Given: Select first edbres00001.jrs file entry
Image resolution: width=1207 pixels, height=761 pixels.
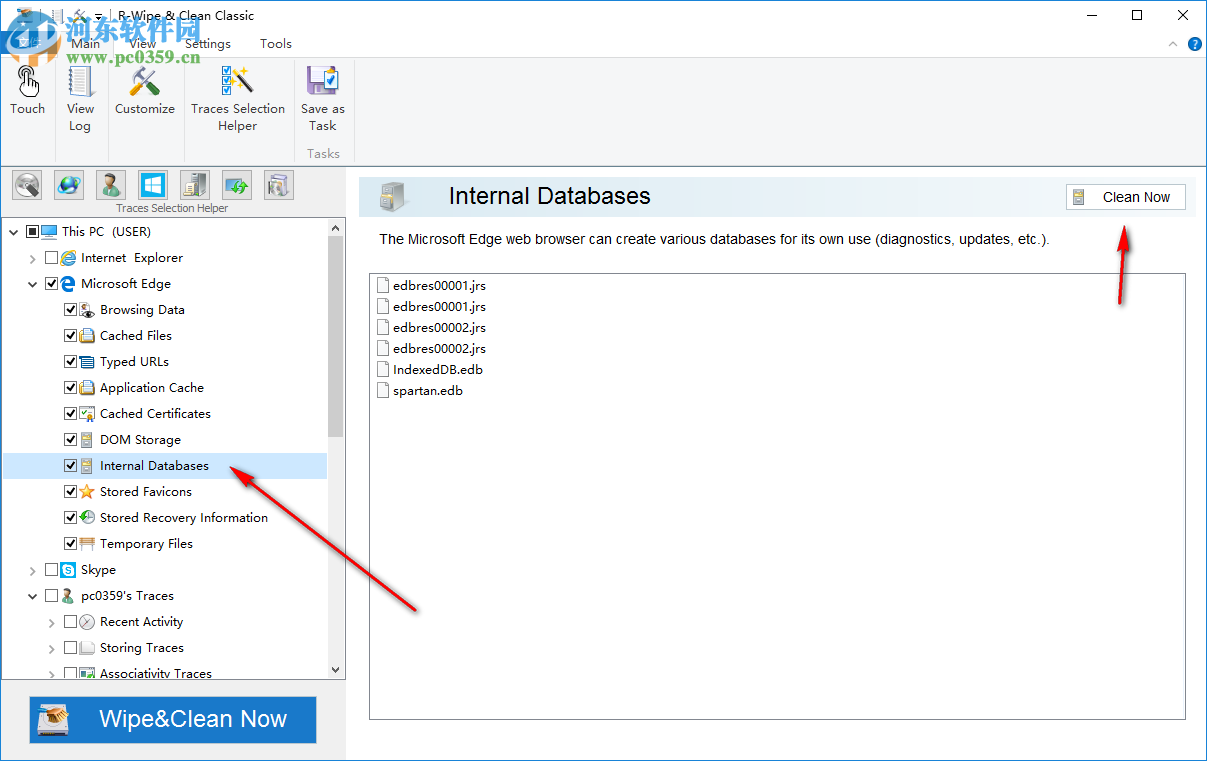Looking at the screenshot, I should (x=431, y=286).
